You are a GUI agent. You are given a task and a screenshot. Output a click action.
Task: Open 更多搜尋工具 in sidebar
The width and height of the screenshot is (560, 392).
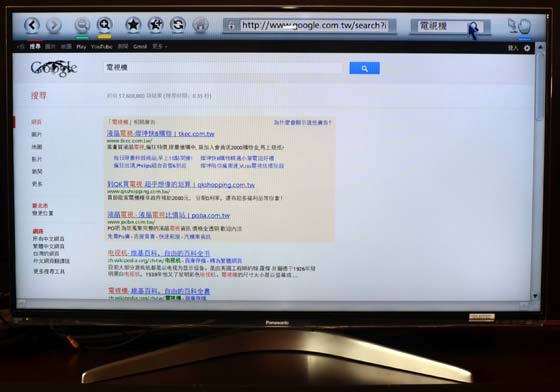click(49, 271)
